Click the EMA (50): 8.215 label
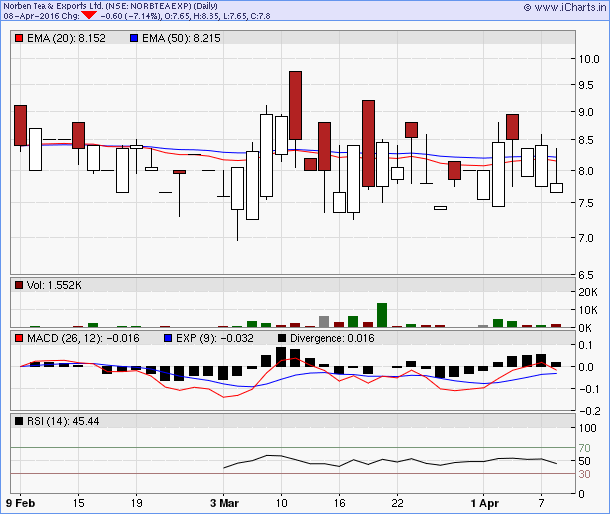The width and height of the screenshot is (610, 514). point(181,38)
